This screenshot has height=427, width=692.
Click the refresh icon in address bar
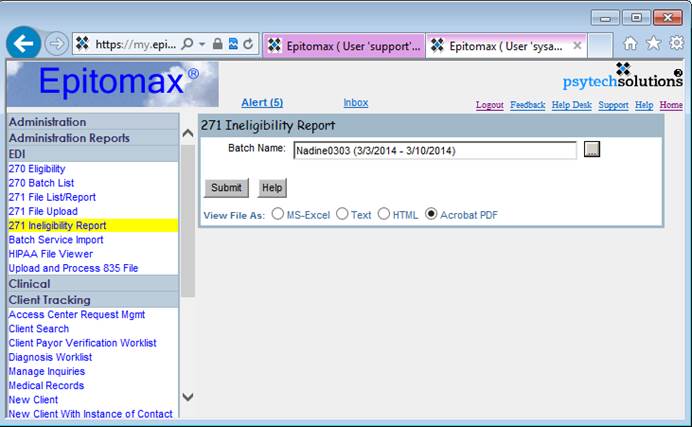pos(247,44)
